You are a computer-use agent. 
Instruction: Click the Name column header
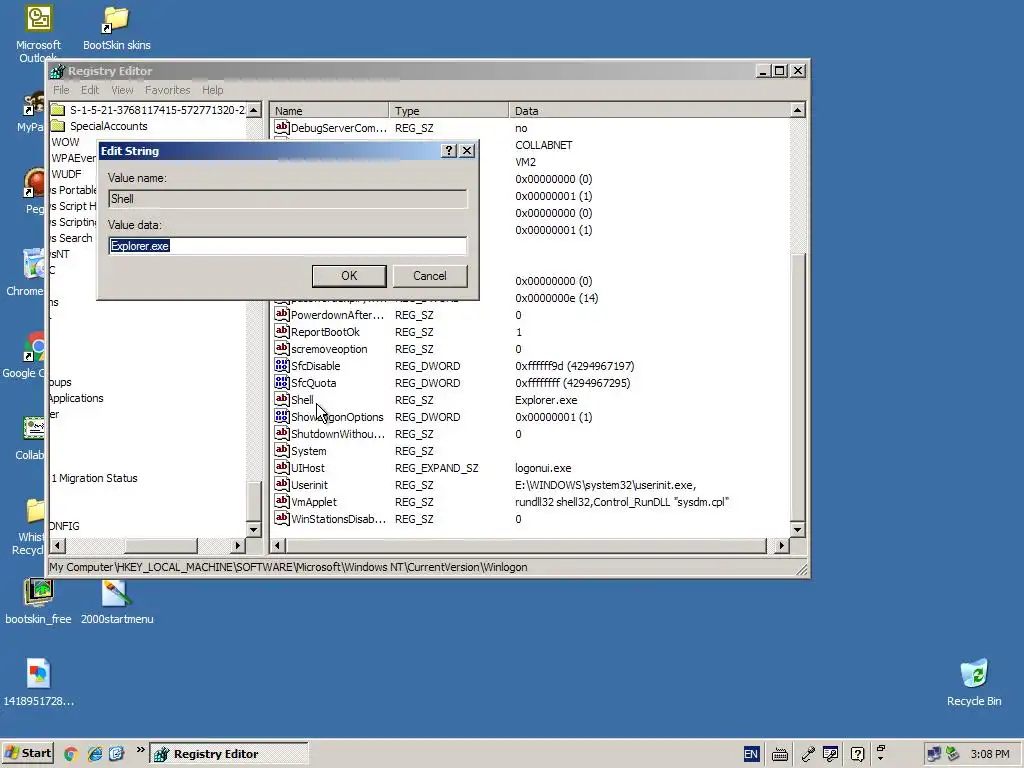coord(329,110)
